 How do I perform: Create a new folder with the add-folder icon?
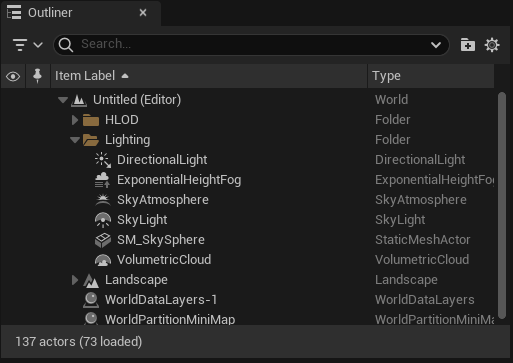pos(467,45)
